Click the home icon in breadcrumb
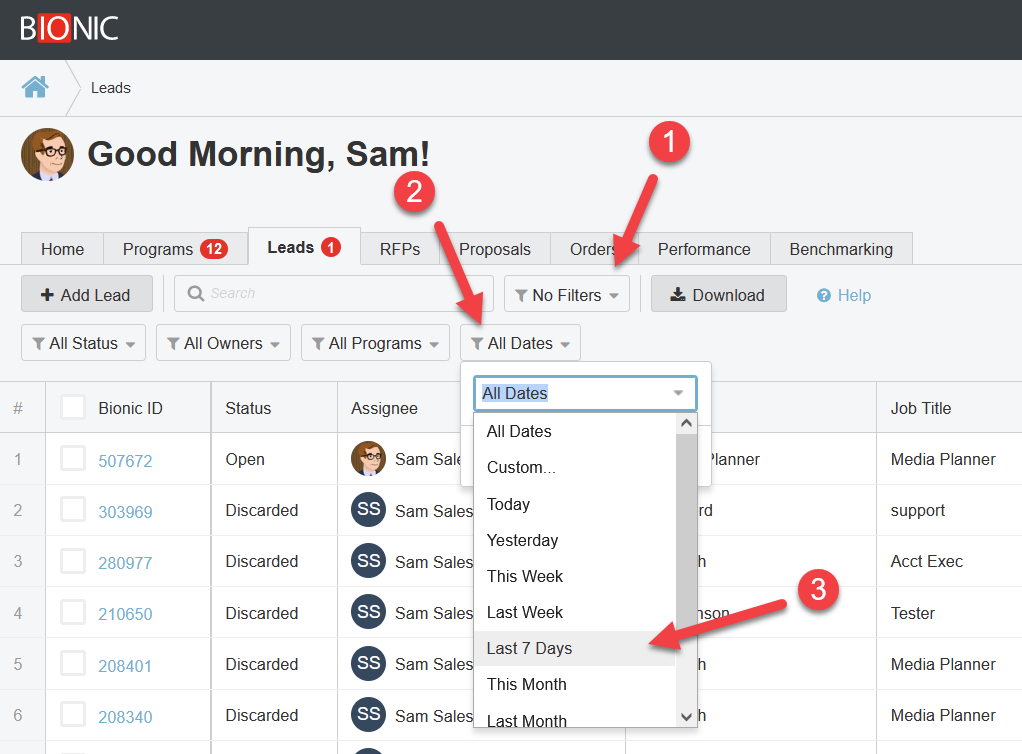Viewport: 1022px width, 754px height. [35, 87]
